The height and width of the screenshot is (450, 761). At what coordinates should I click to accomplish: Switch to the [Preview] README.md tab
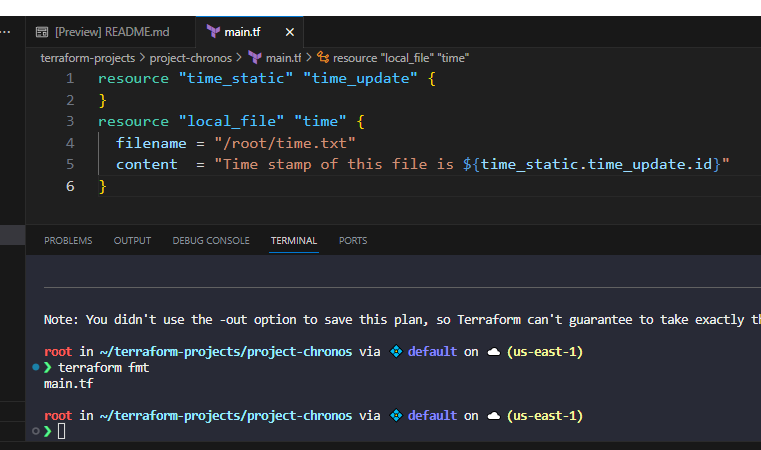[111, 32]
